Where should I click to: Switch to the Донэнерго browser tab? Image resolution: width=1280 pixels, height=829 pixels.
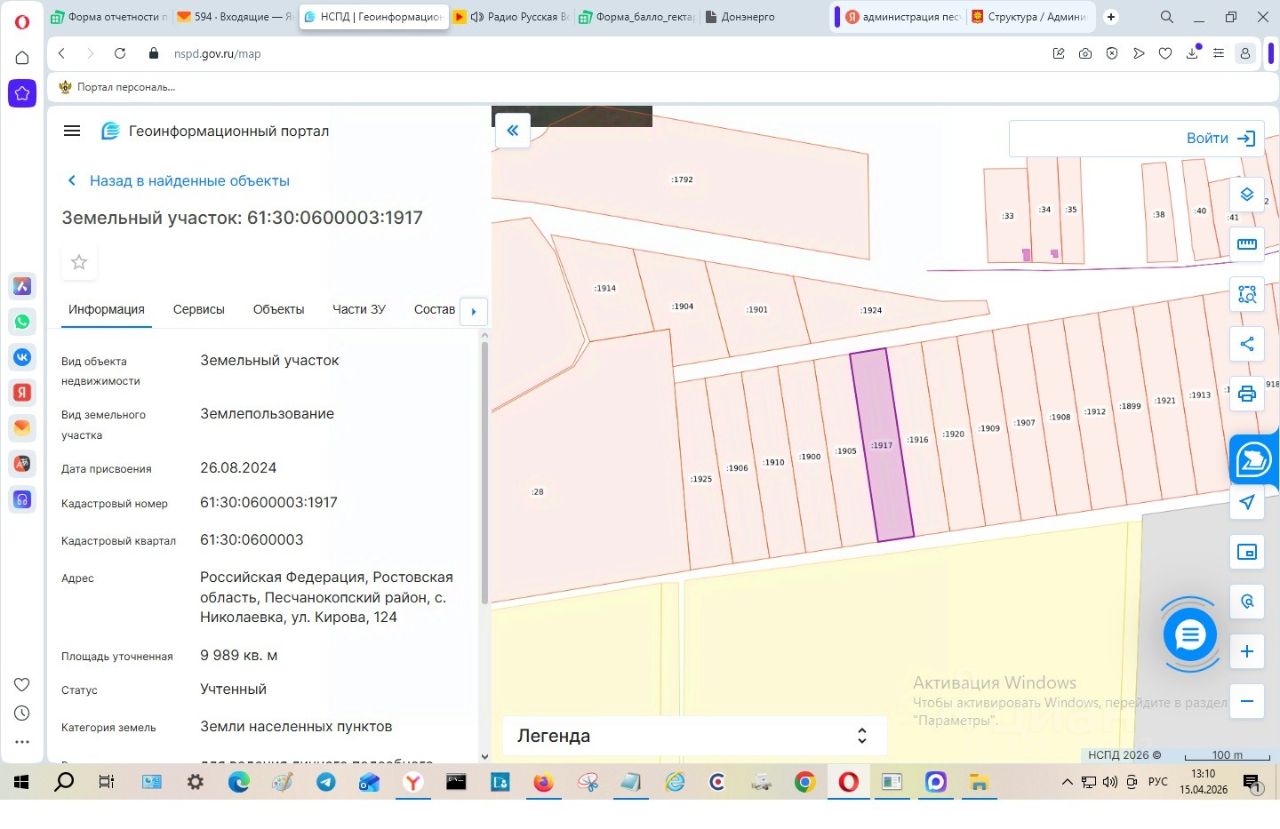click(x=760, y=17)
